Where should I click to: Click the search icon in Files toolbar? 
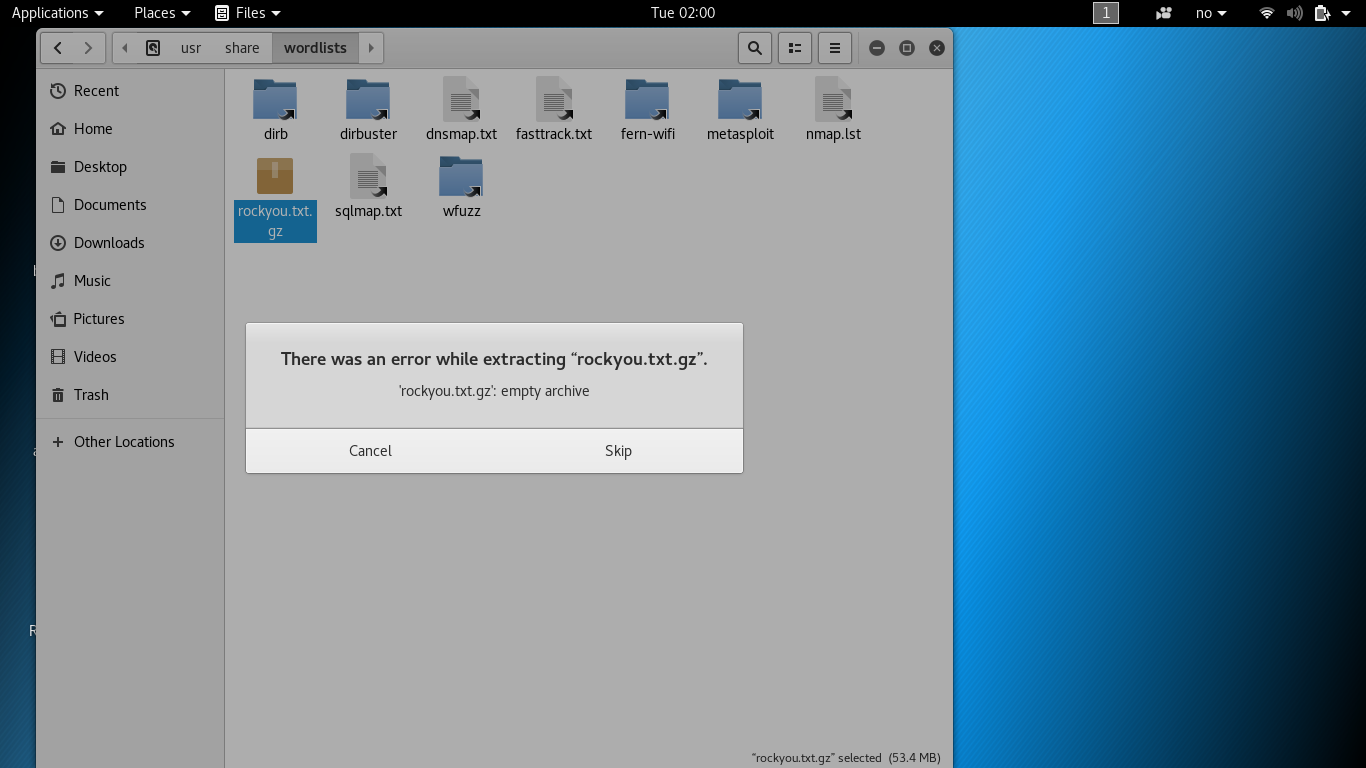click(755, 48)
